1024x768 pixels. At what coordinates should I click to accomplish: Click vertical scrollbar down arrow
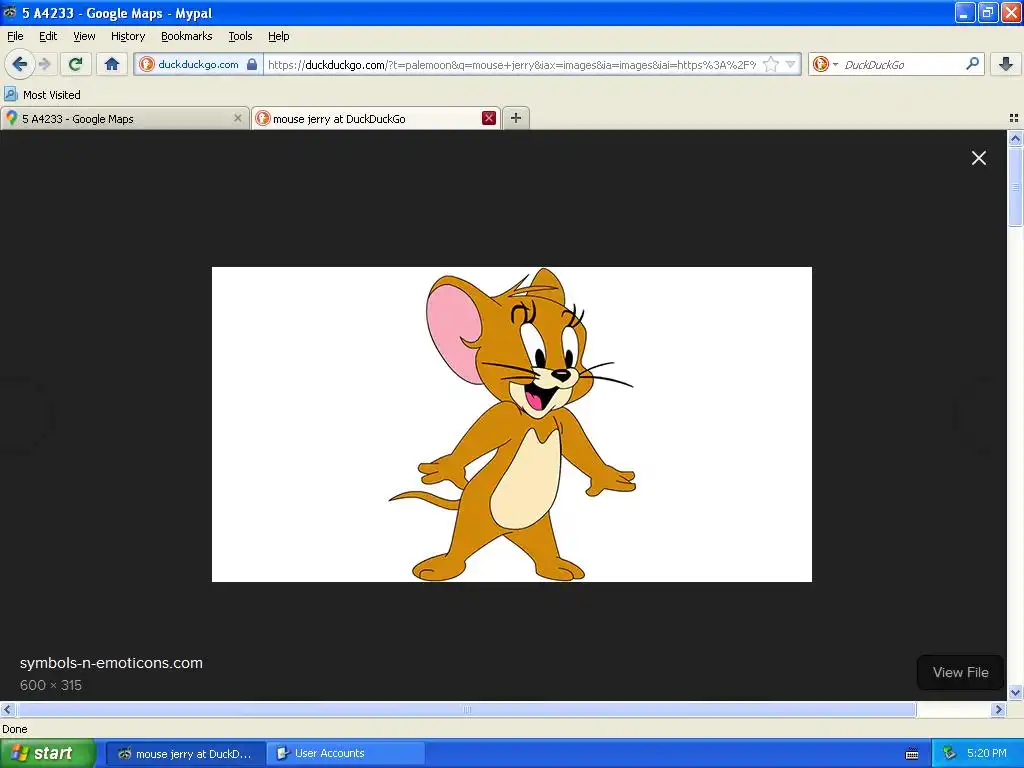(x=1015, y=692)
